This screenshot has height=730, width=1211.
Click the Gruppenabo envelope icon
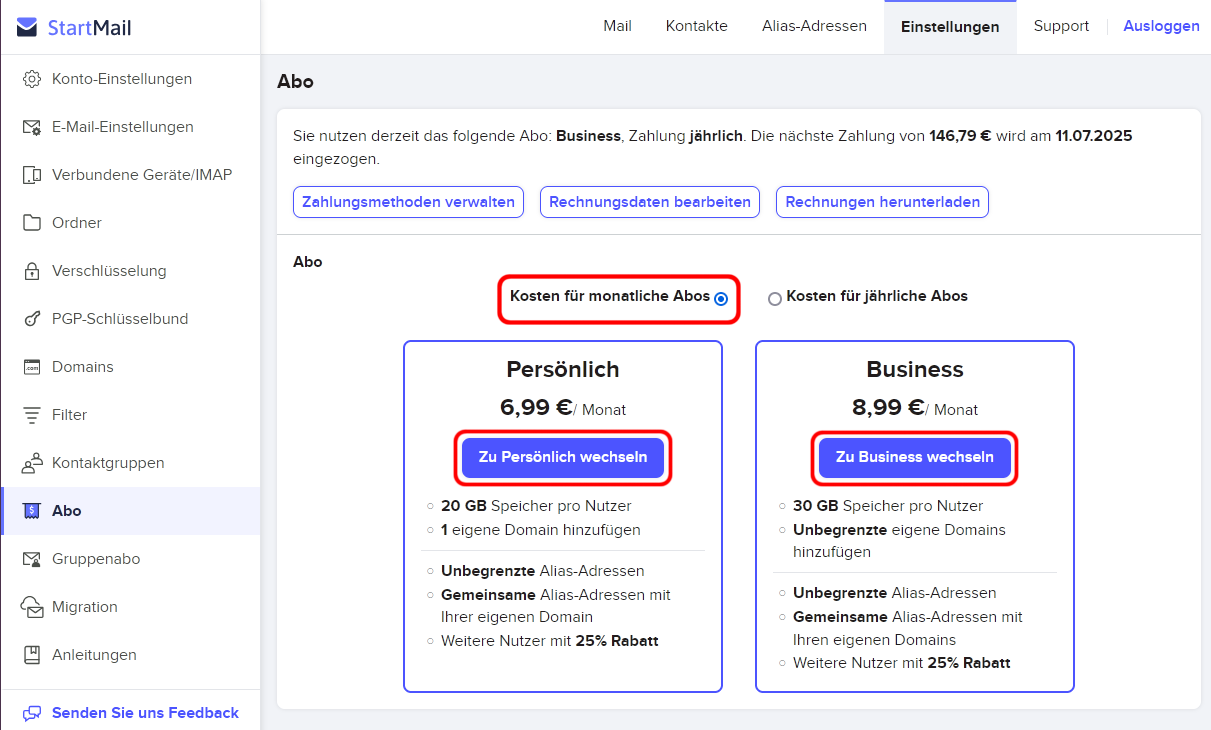[32, 559]
